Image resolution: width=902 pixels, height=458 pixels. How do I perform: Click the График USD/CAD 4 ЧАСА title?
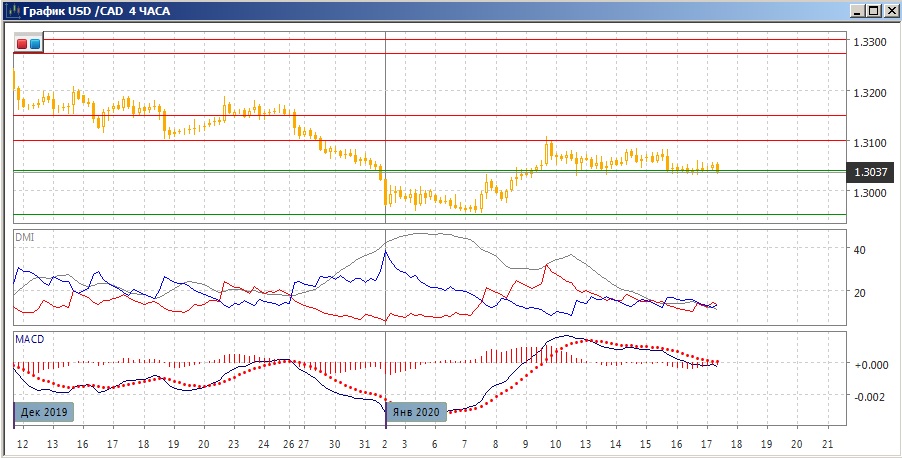[97, 11]
